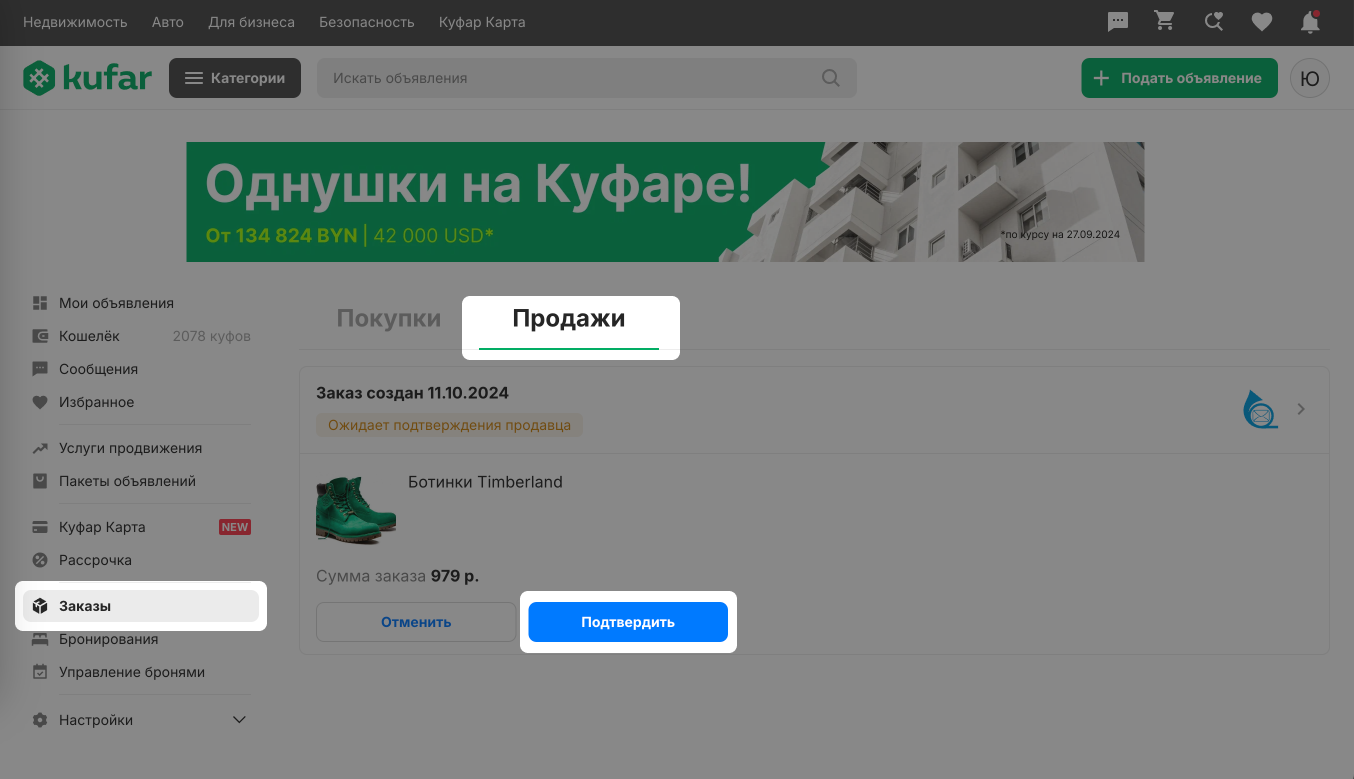Open Избранное sidebar link
Viewport: 1354px width, 779px height.
(96, 402)
